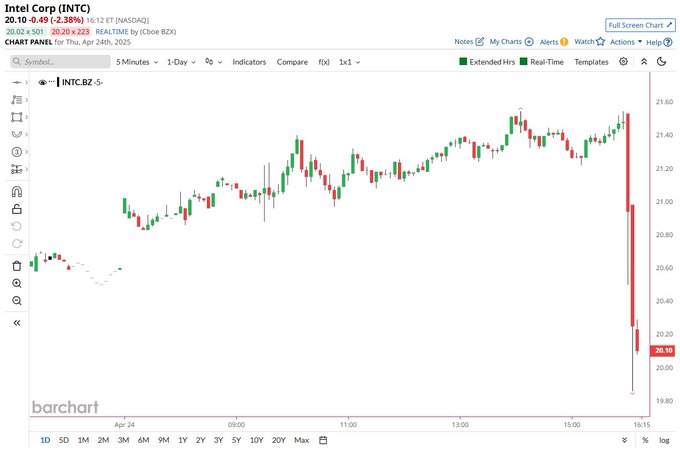The width and height of the screenshot is (680, 452).
Task: Expand the rectangle tool submenu arrow
Action: 26,117
